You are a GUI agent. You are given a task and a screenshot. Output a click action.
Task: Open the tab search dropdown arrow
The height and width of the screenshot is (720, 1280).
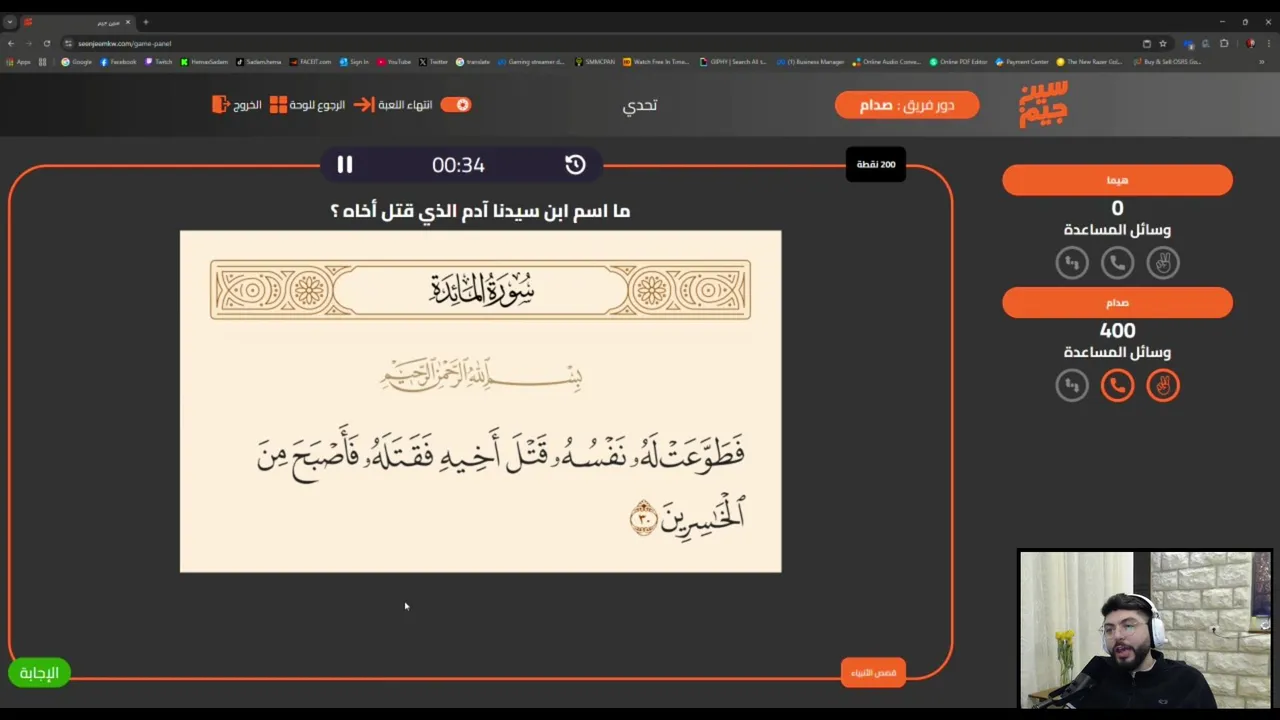click(9, 21)
